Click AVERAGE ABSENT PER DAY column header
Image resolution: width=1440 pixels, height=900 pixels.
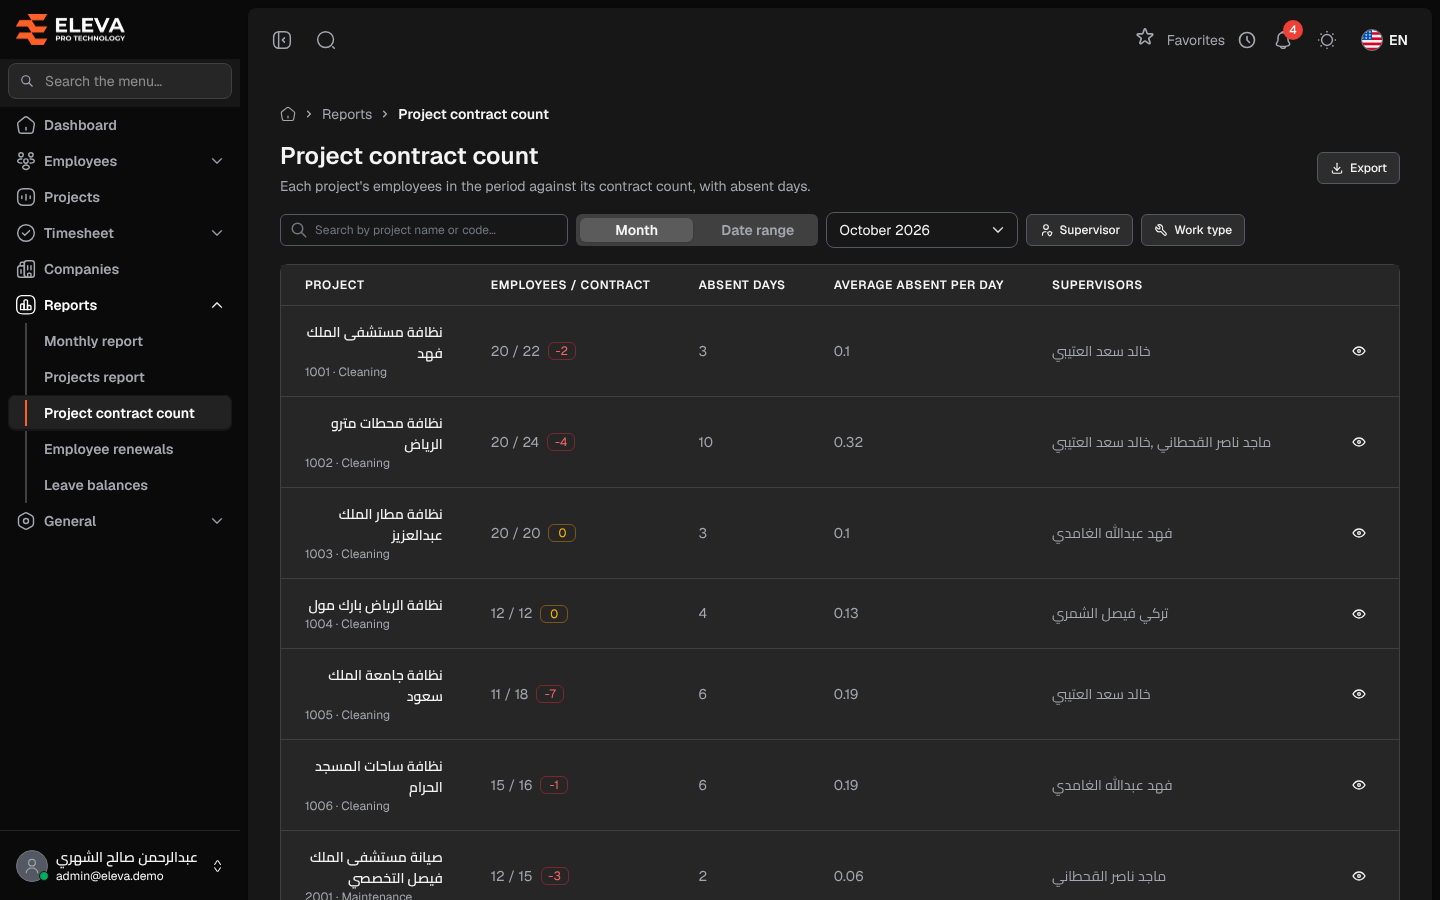pos(919,285)
